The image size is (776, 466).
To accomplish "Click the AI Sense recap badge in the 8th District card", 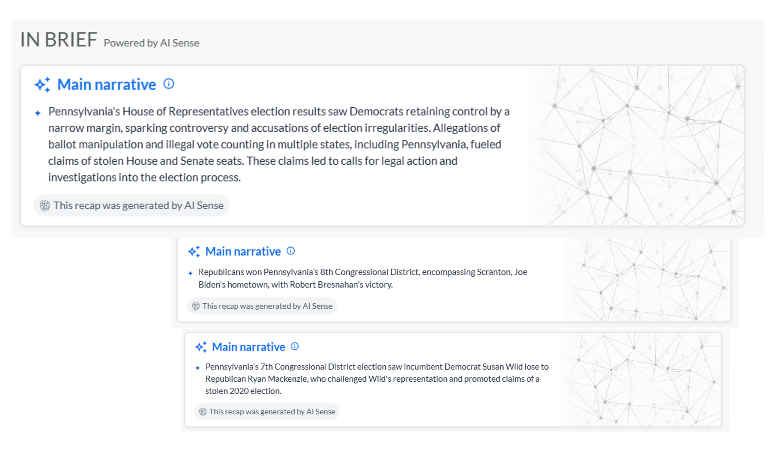I will 262,306.
